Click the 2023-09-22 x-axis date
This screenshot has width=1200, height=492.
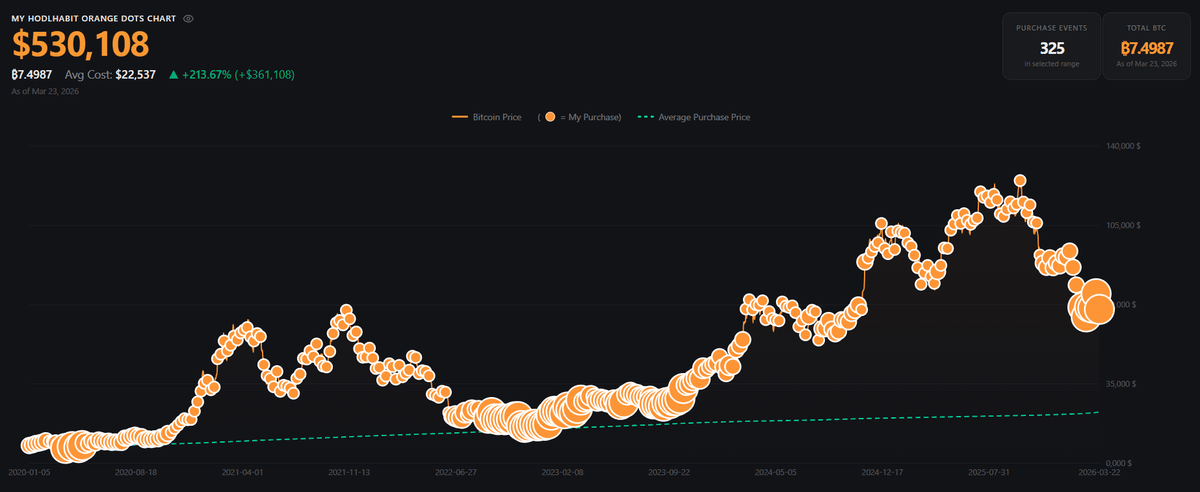coord(668,470)
